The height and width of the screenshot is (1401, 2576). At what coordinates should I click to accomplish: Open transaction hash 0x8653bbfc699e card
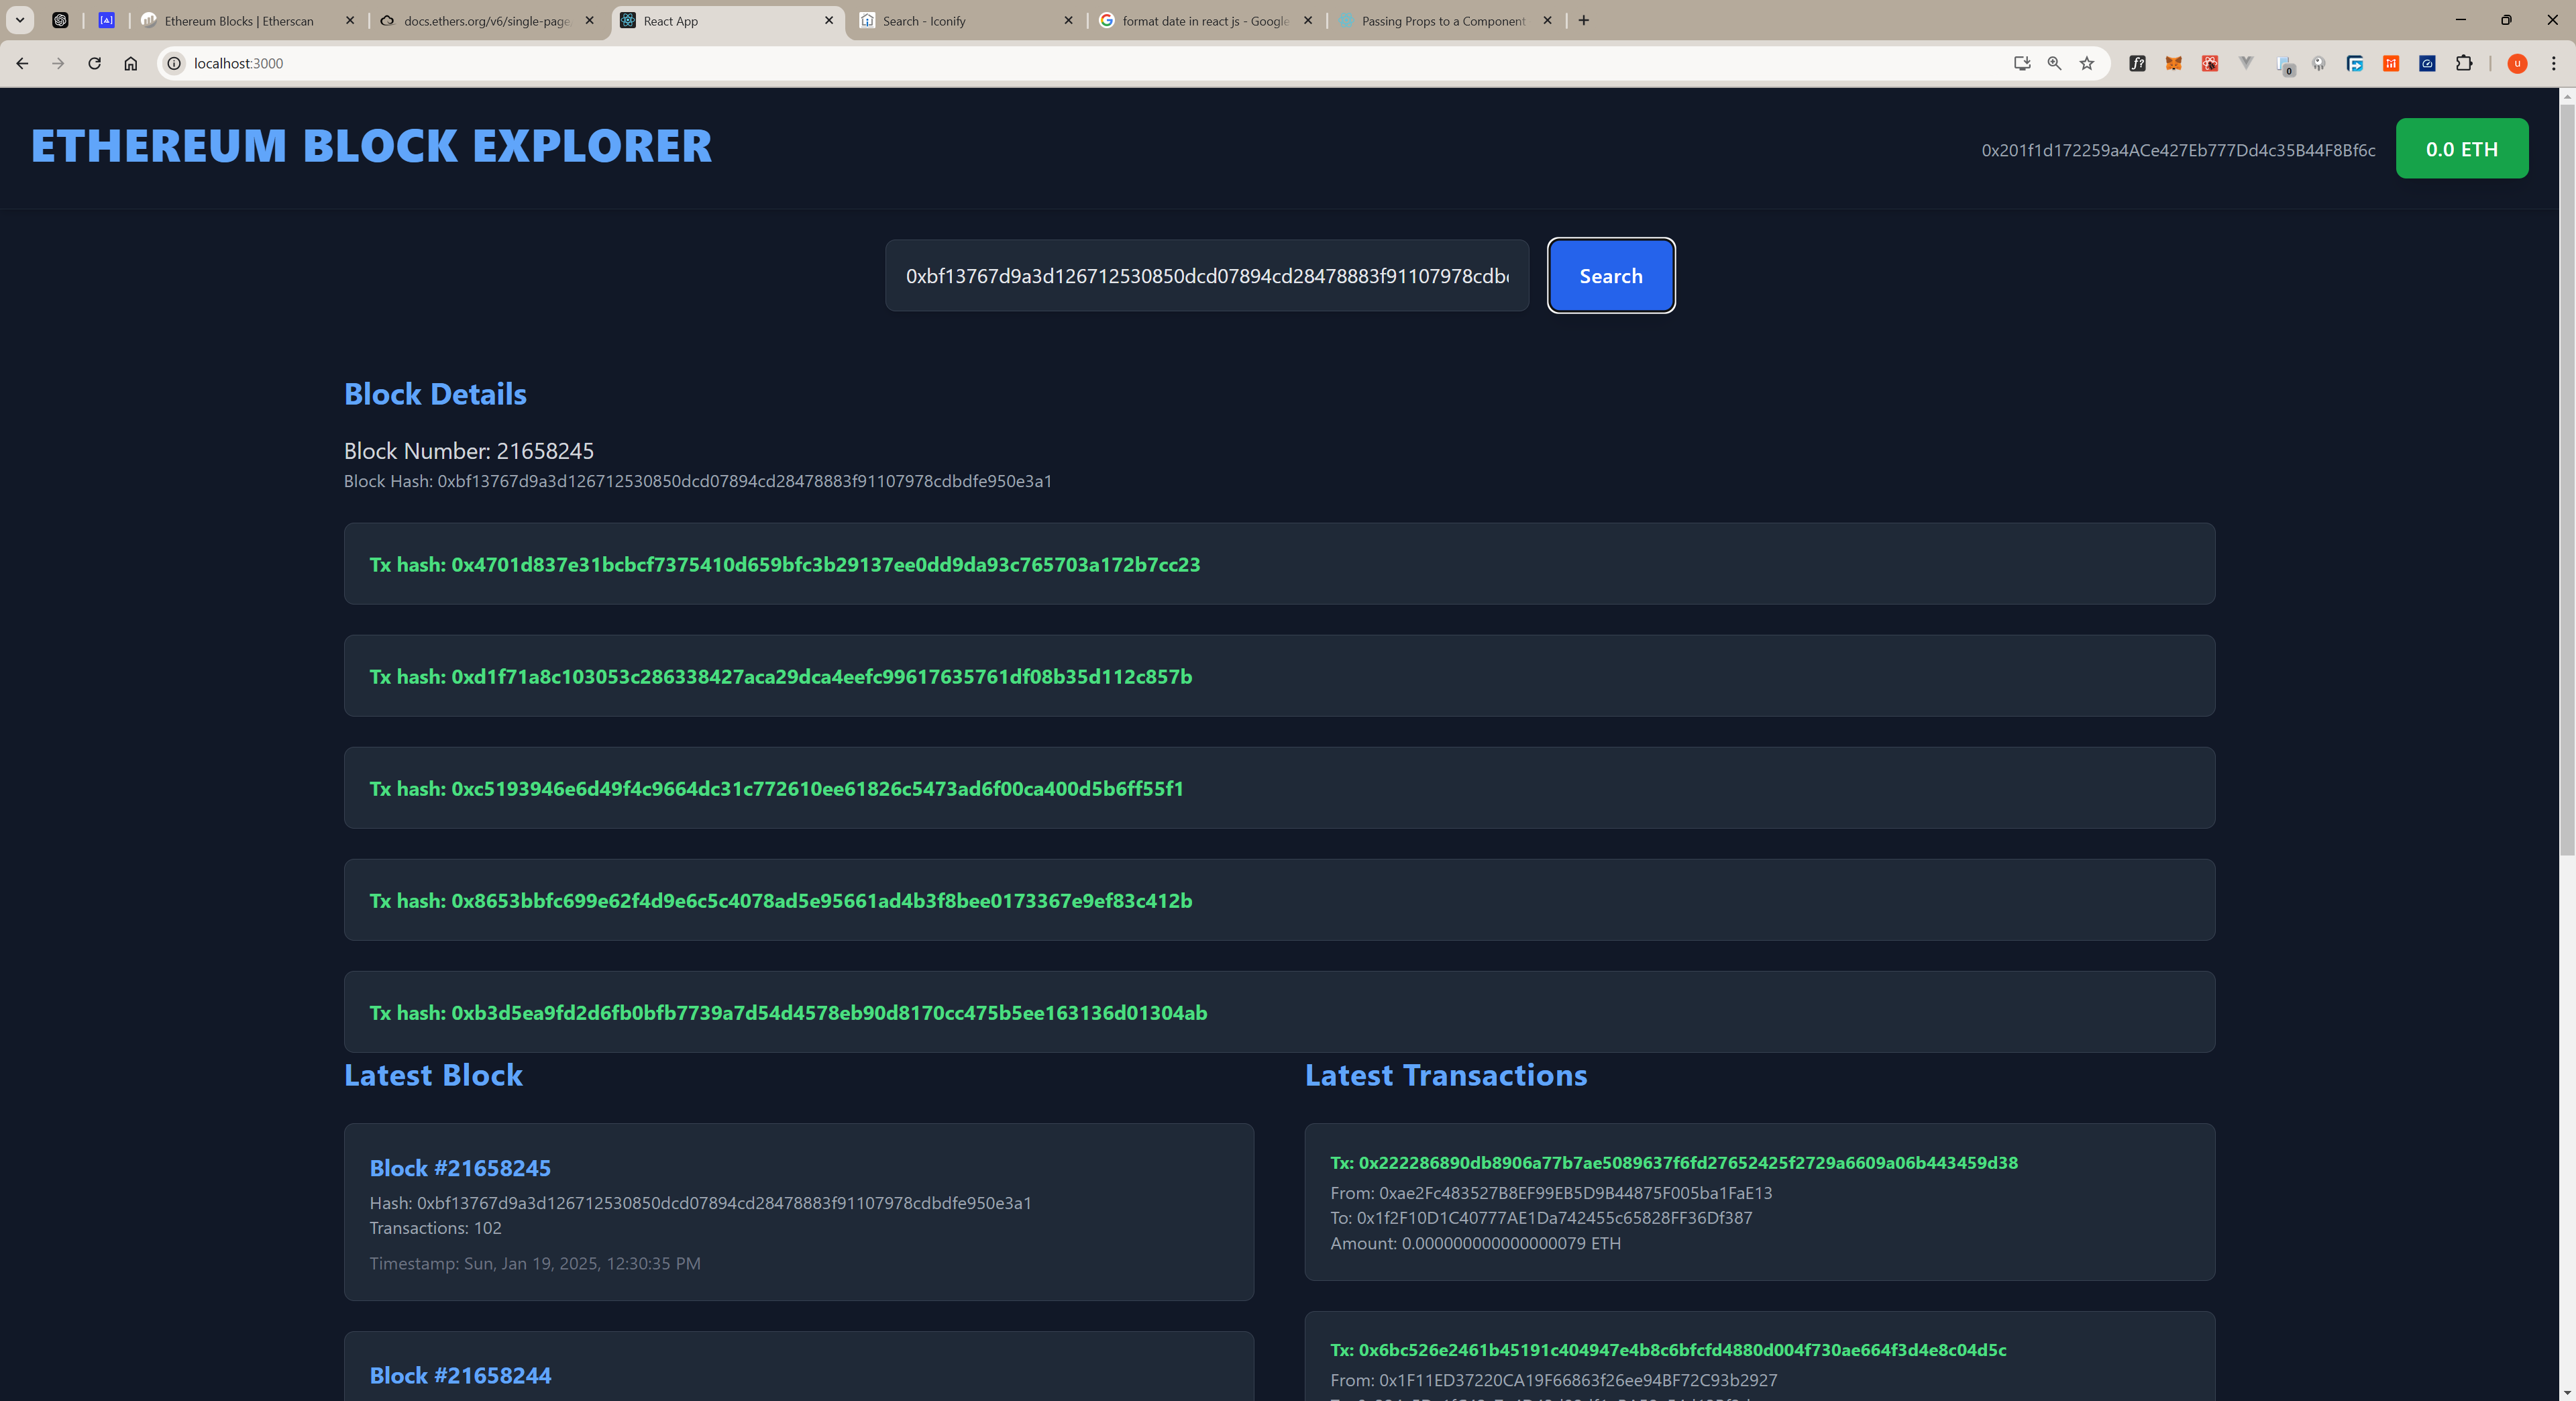pyautogui.click(x=1279, y=900)
